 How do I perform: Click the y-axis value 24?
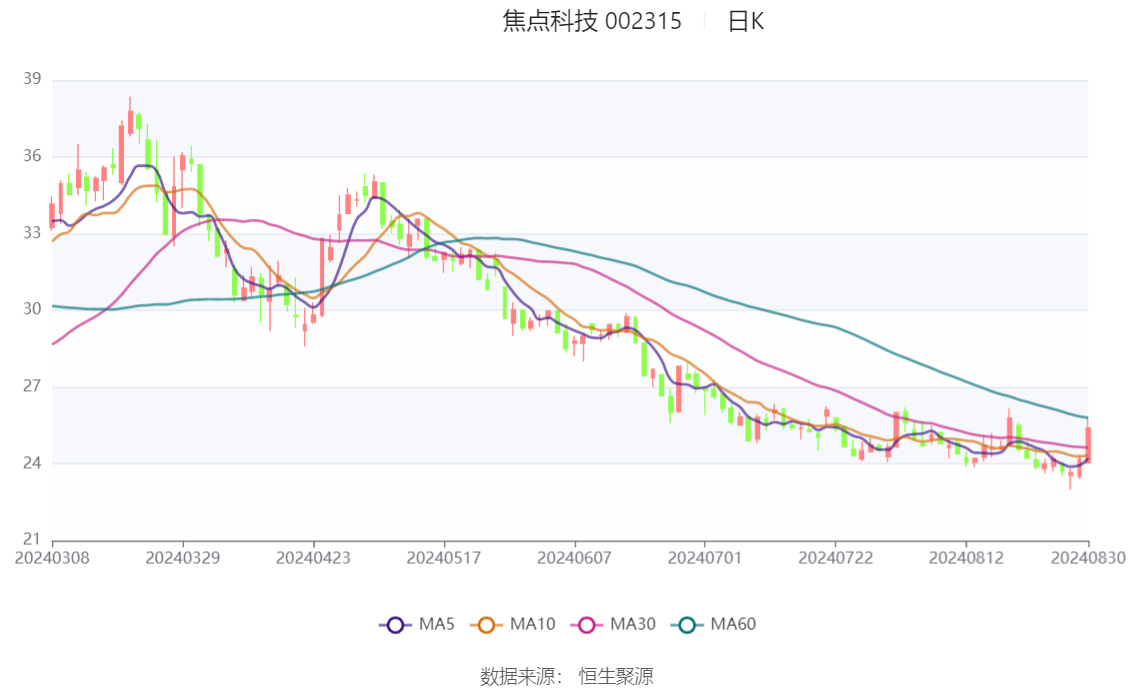point(32,463)
